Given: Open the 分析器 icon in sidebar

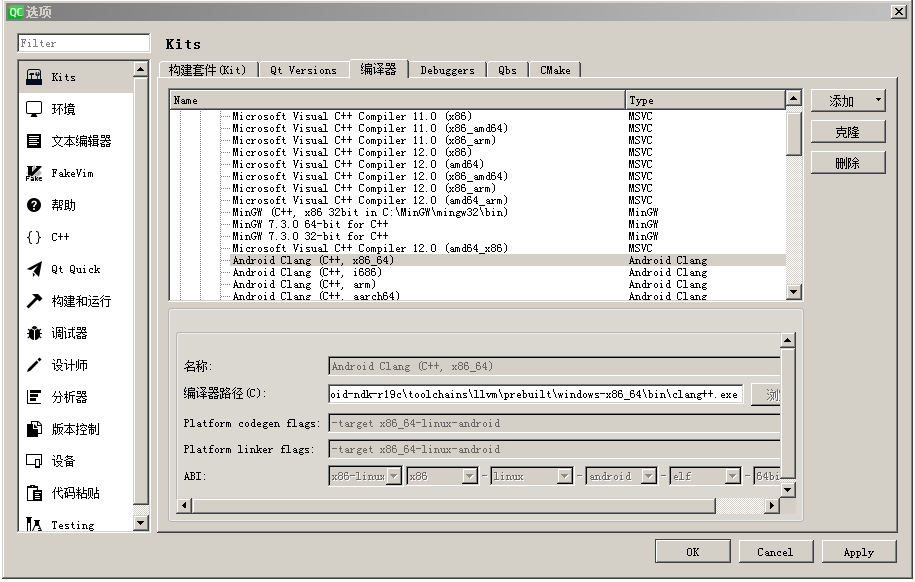Looking at the screenshot, I should click(34, 397).
